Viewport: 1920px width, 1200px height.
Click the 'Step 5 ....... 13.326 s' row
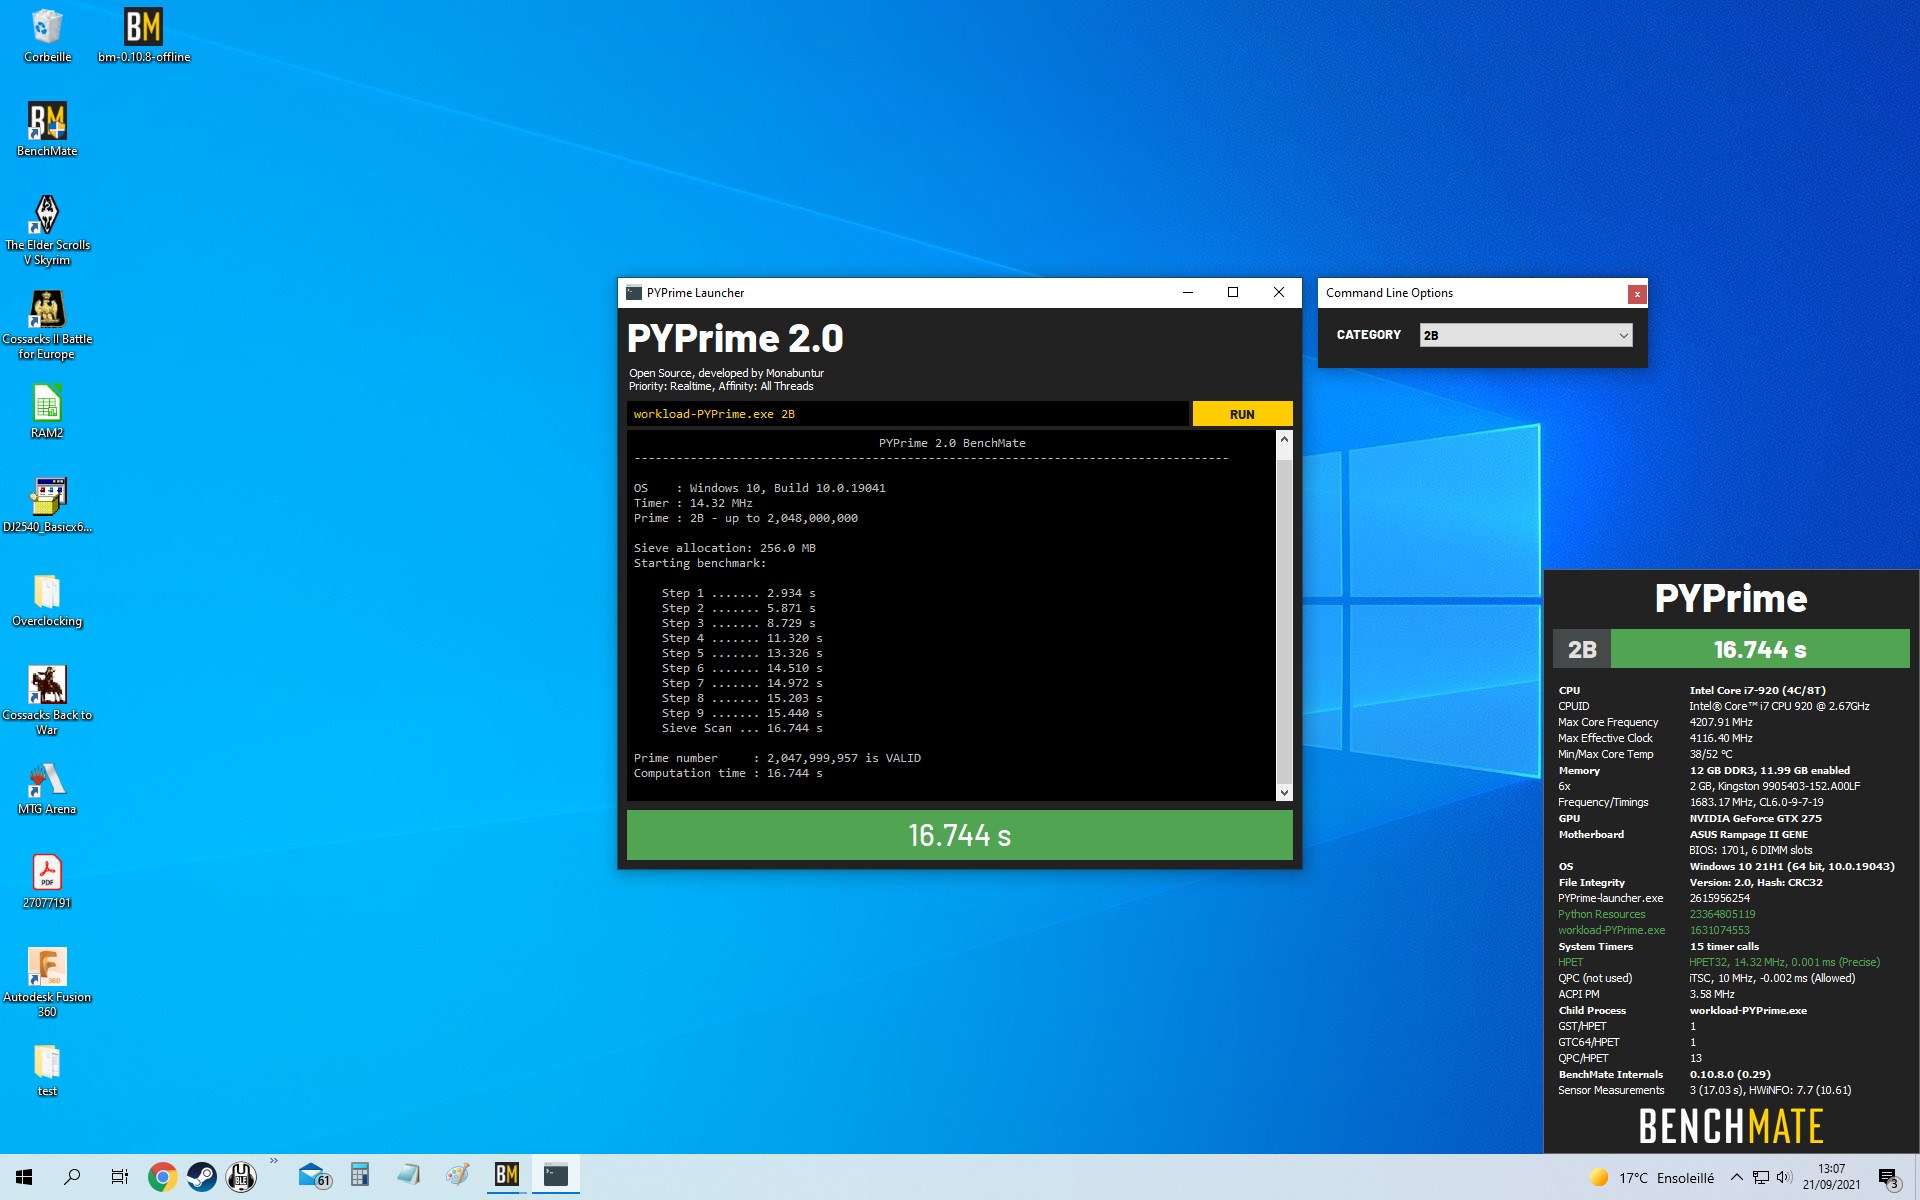pos(742,653)
